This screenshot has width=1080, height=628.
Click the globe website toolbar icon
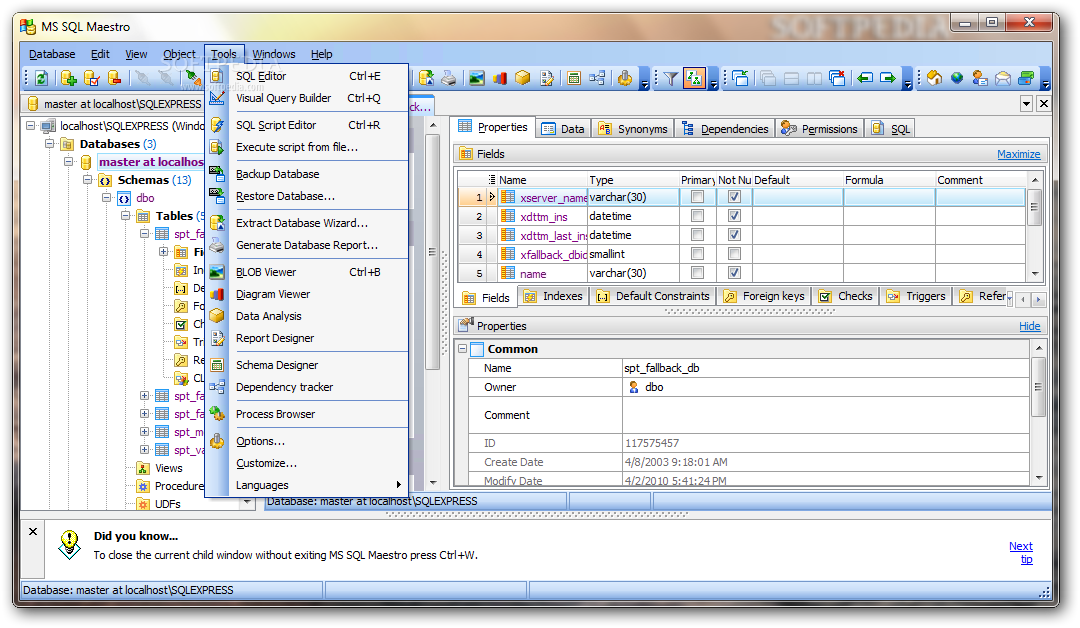957,78
